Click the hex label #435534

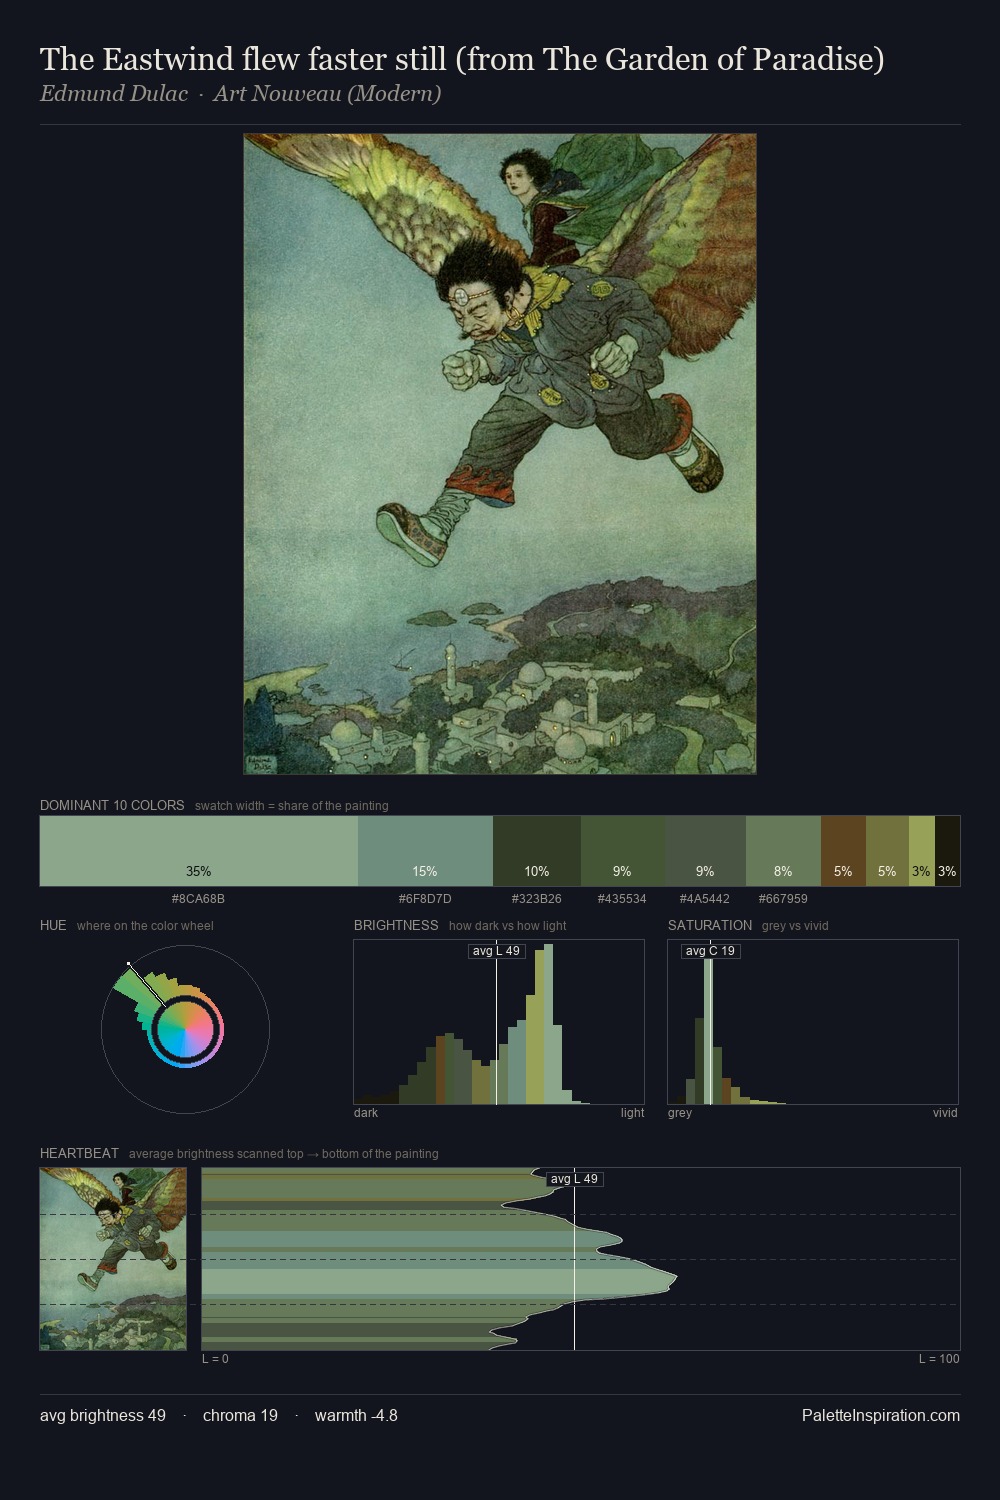coord(622,899)
